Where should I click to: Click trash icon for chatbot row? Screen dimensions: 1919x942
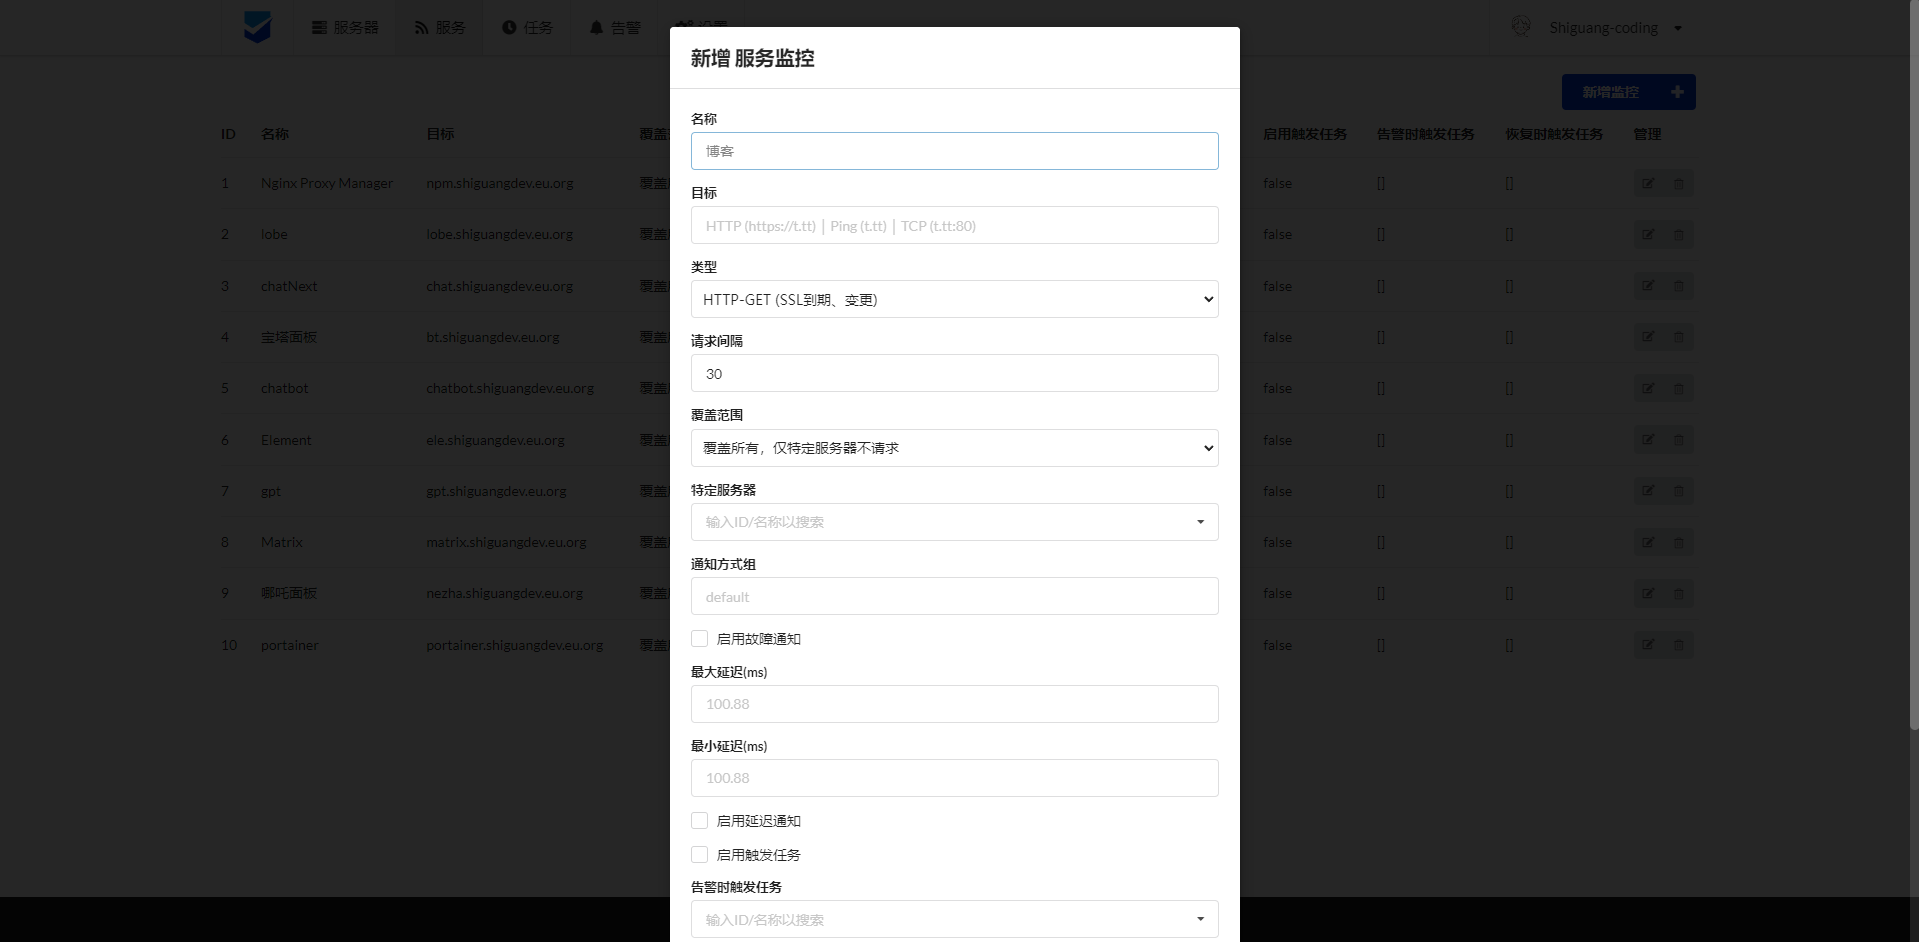click(1679, 389)
